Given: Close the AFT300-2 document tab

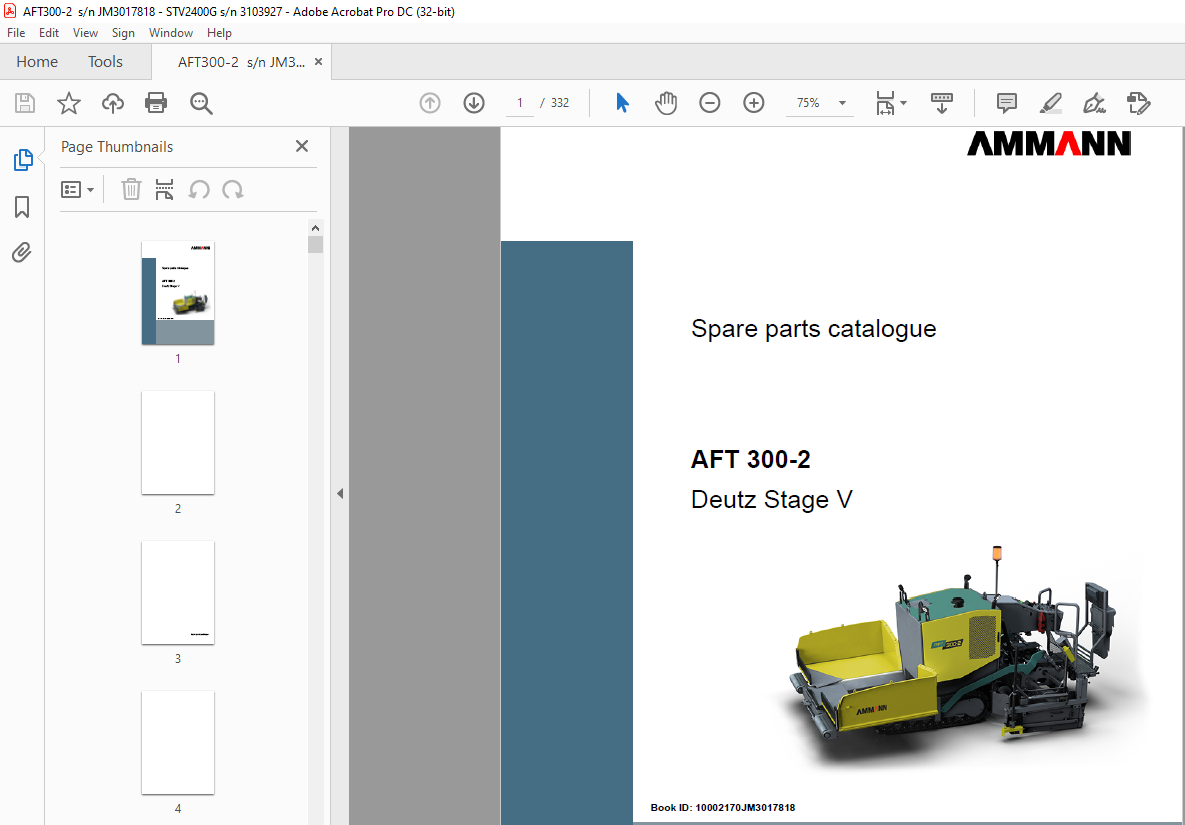Looking at the screenshot, I should pyautogui.click(x=318, y=62).
